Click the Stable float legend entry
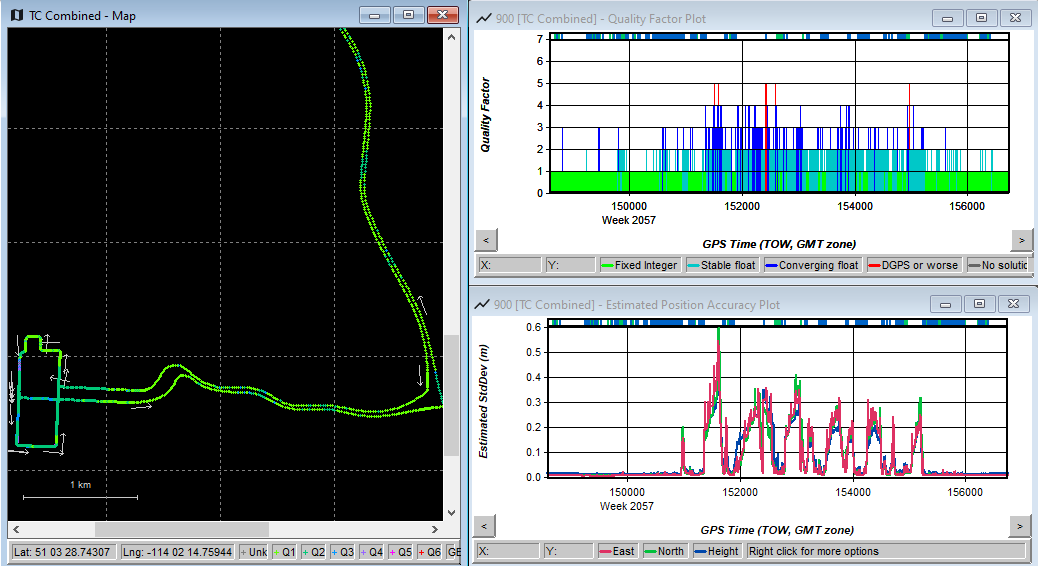This screenshot has width=1038, height=566. (x=722, y=265)
